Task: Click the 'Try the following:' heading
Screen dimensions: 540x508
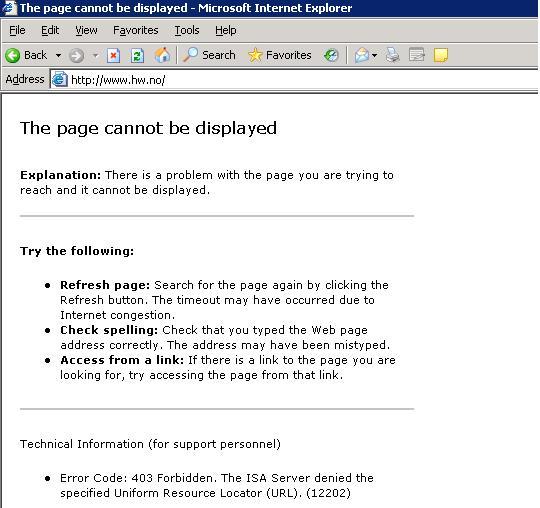Action: [x=77, y=251]
